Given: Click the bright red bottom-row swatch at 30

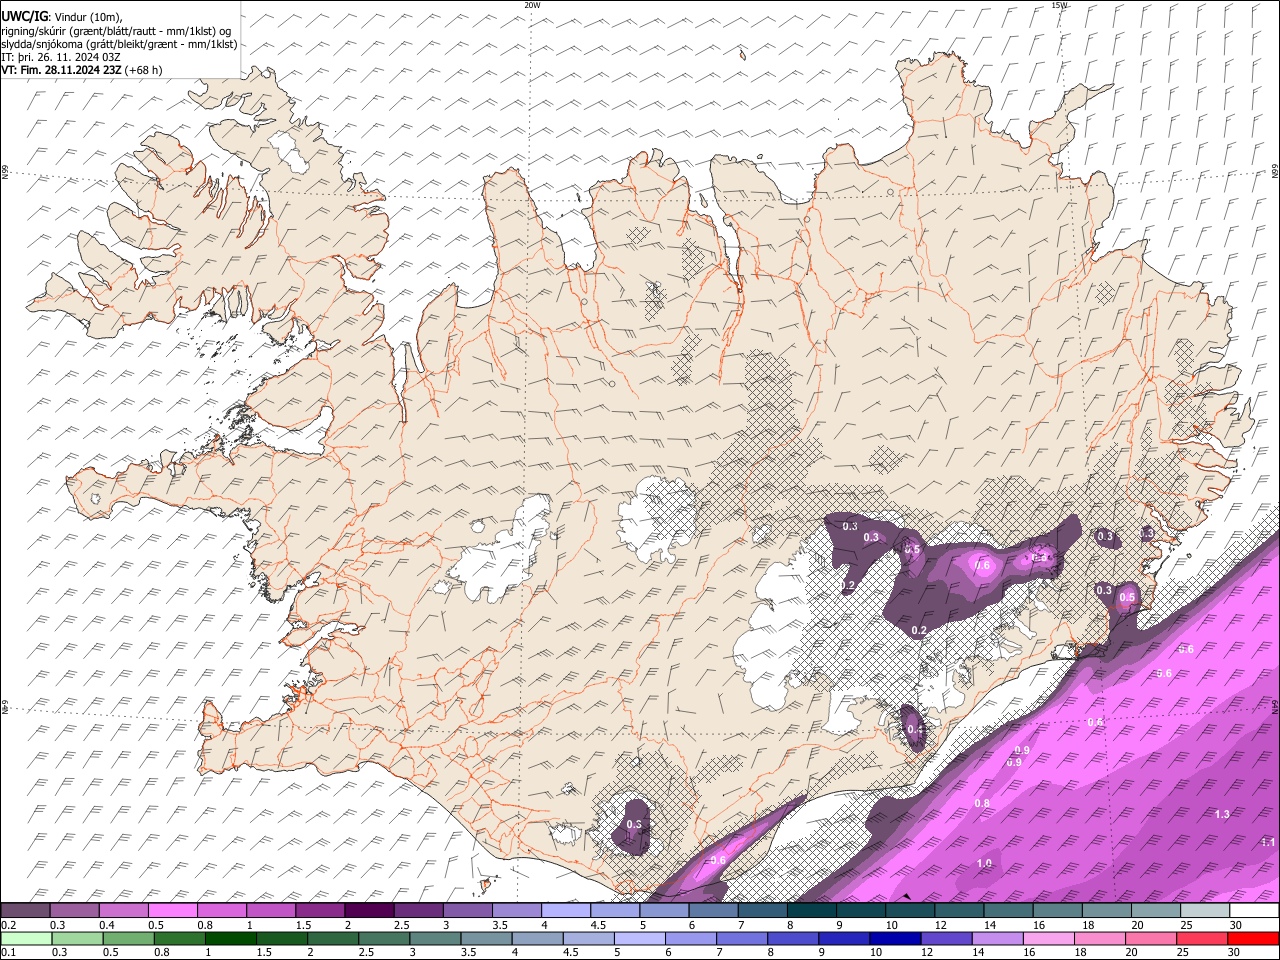Looking at the screenshot, I should [x=1252, y=938].
